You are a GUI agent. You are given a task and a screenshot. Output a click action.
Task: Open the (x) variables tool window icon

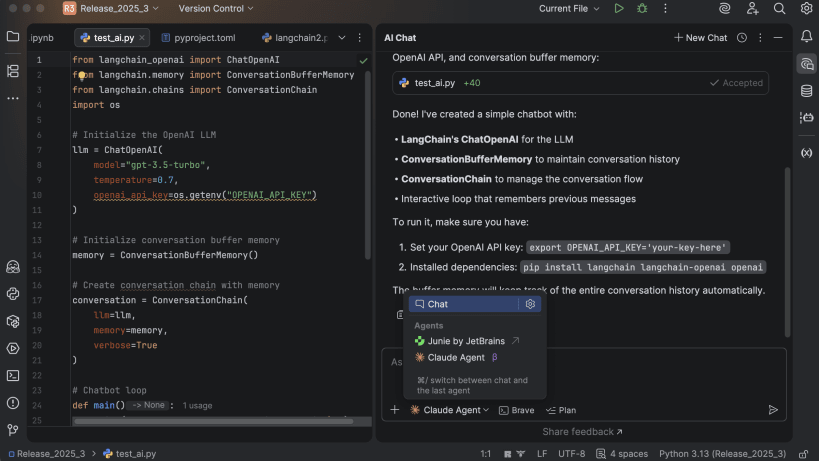806,152
